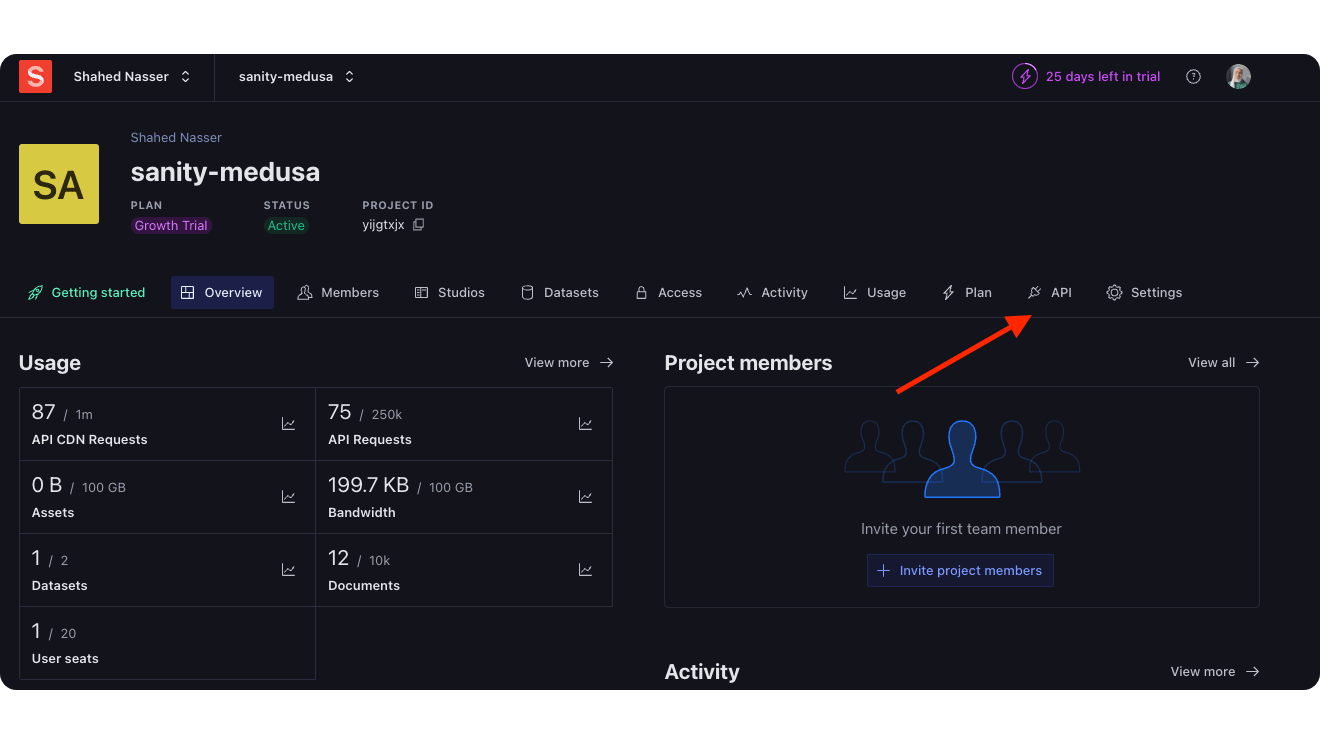Open the Settings tab

tap(1145, 292)
